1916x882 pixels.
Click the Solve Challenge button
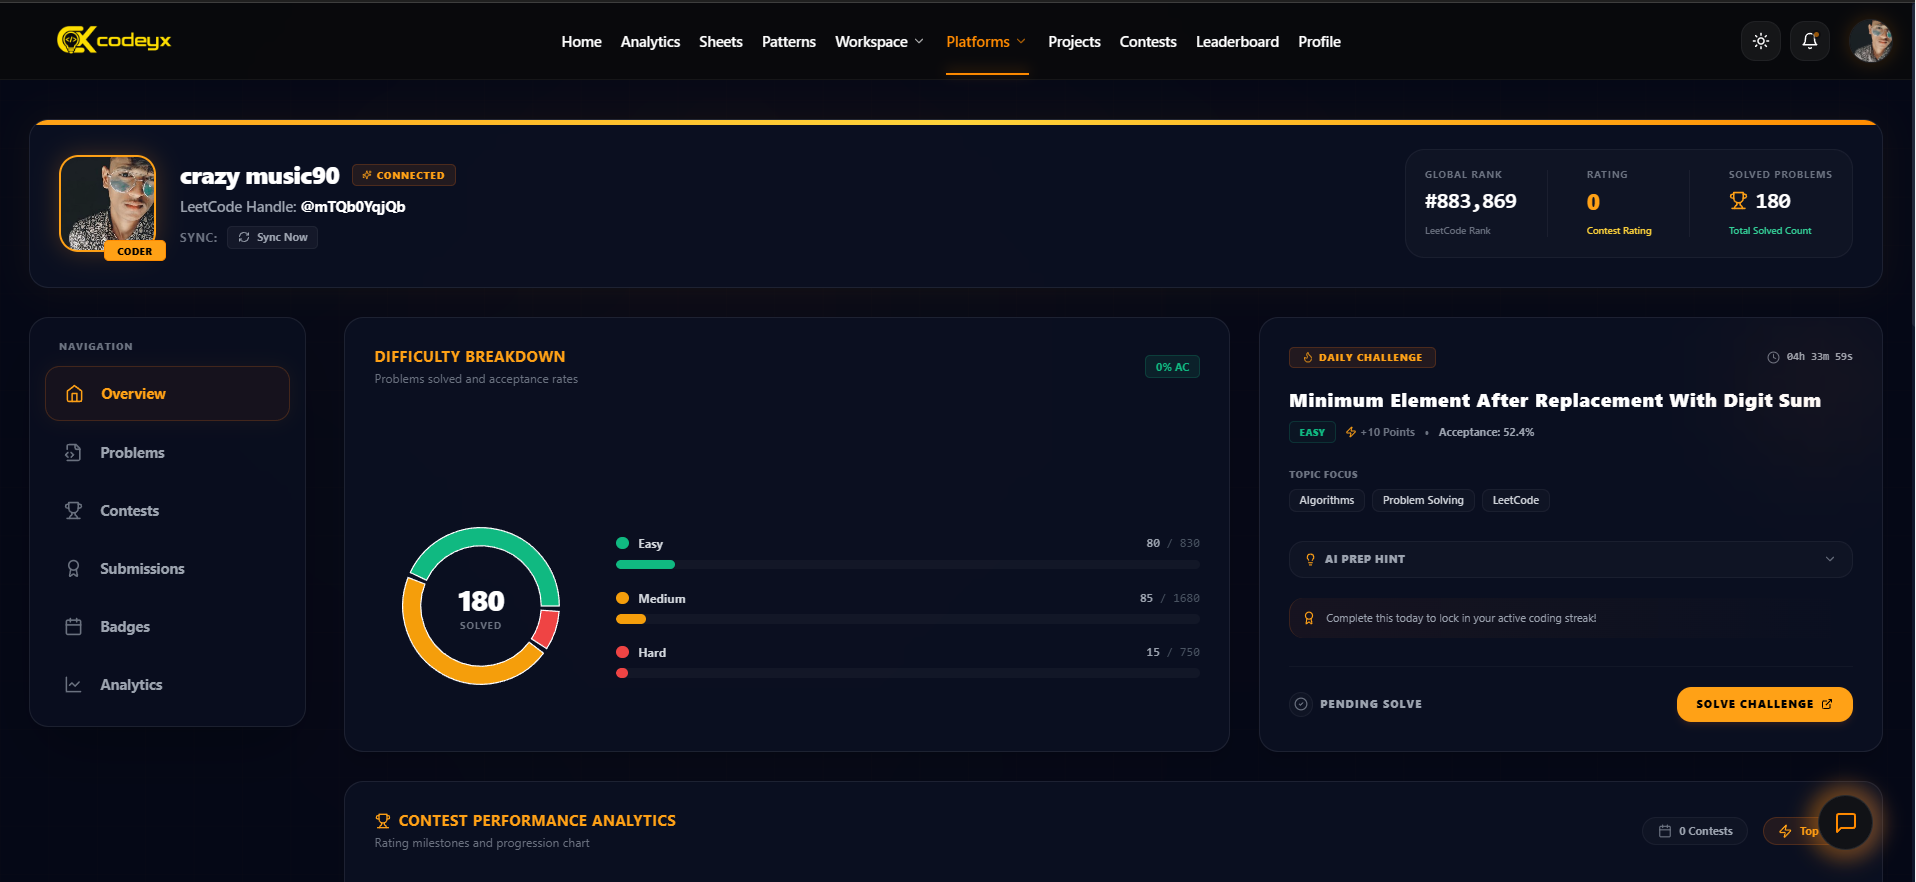(1764, 704)
